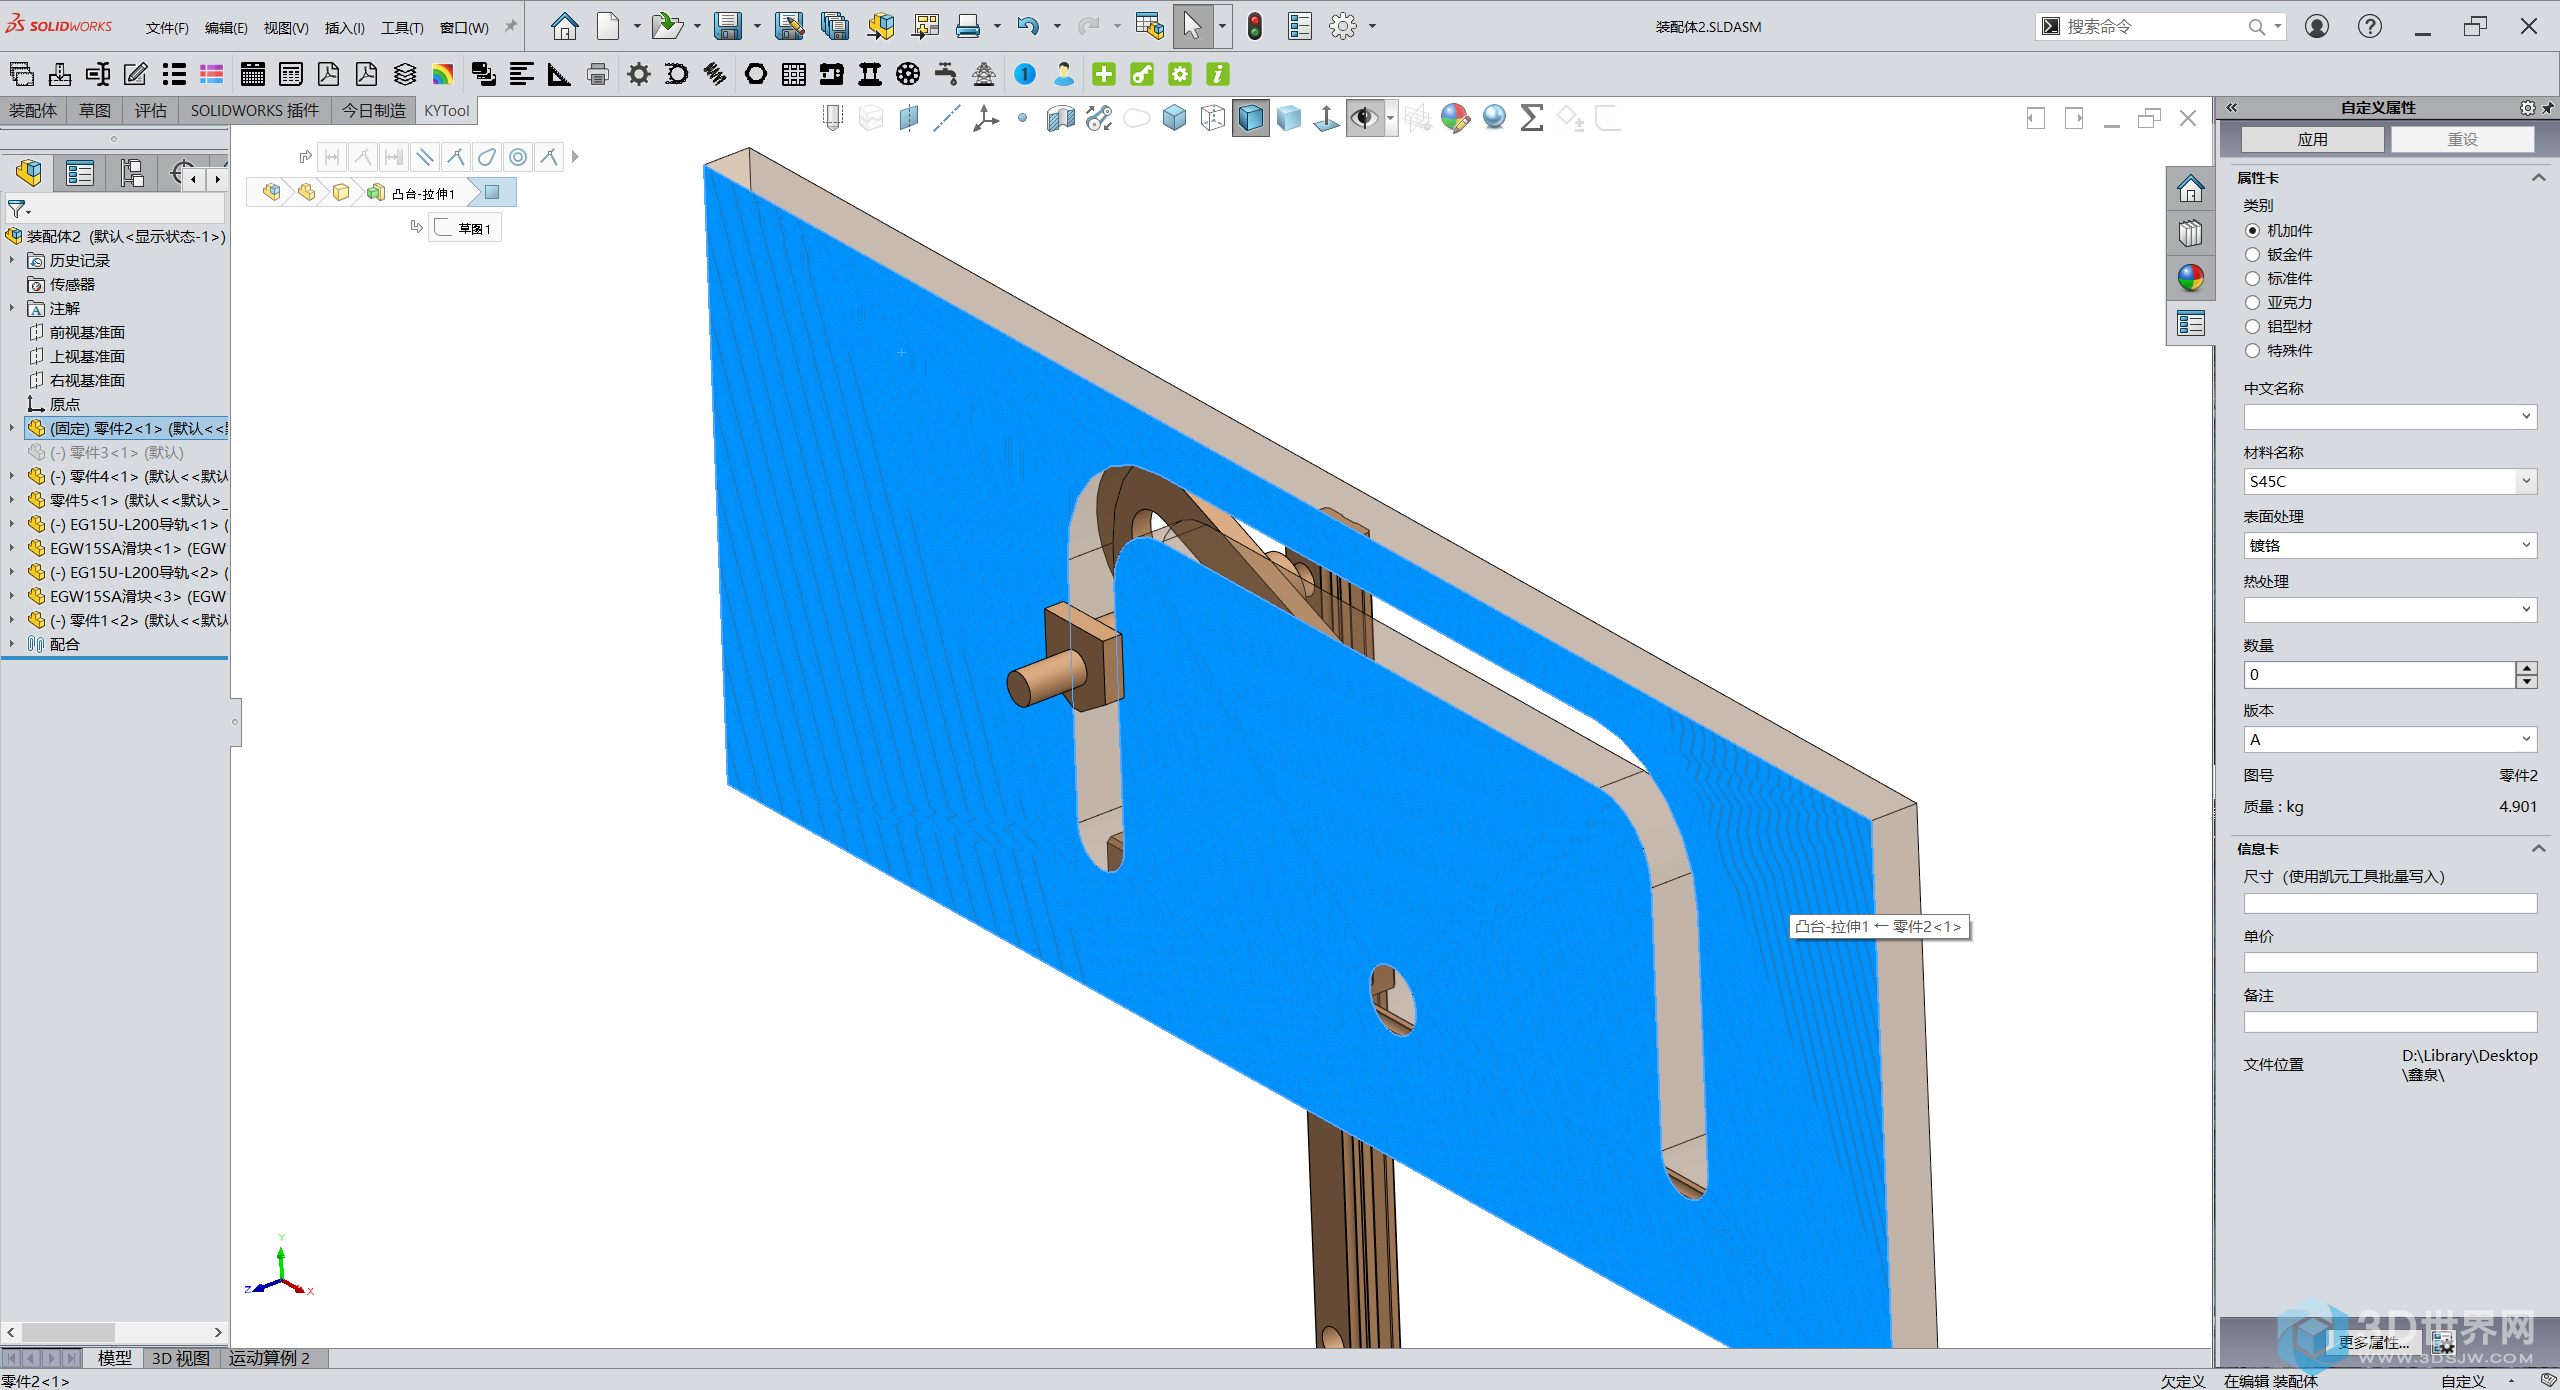
Task: Click into the 单价 input field
Action: (x=2390, y=963)
